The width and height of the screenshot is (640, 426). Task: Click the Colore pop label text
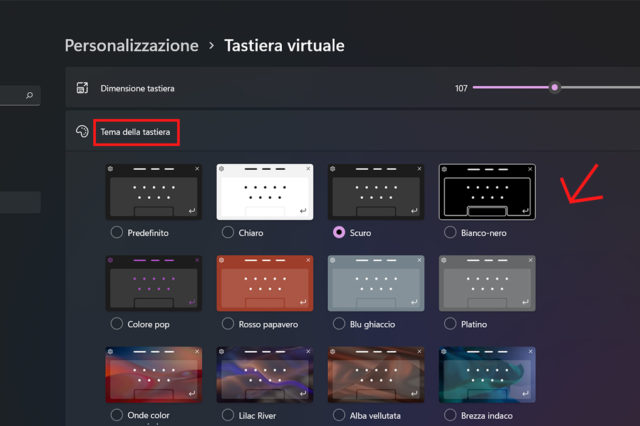coord(149,324)
